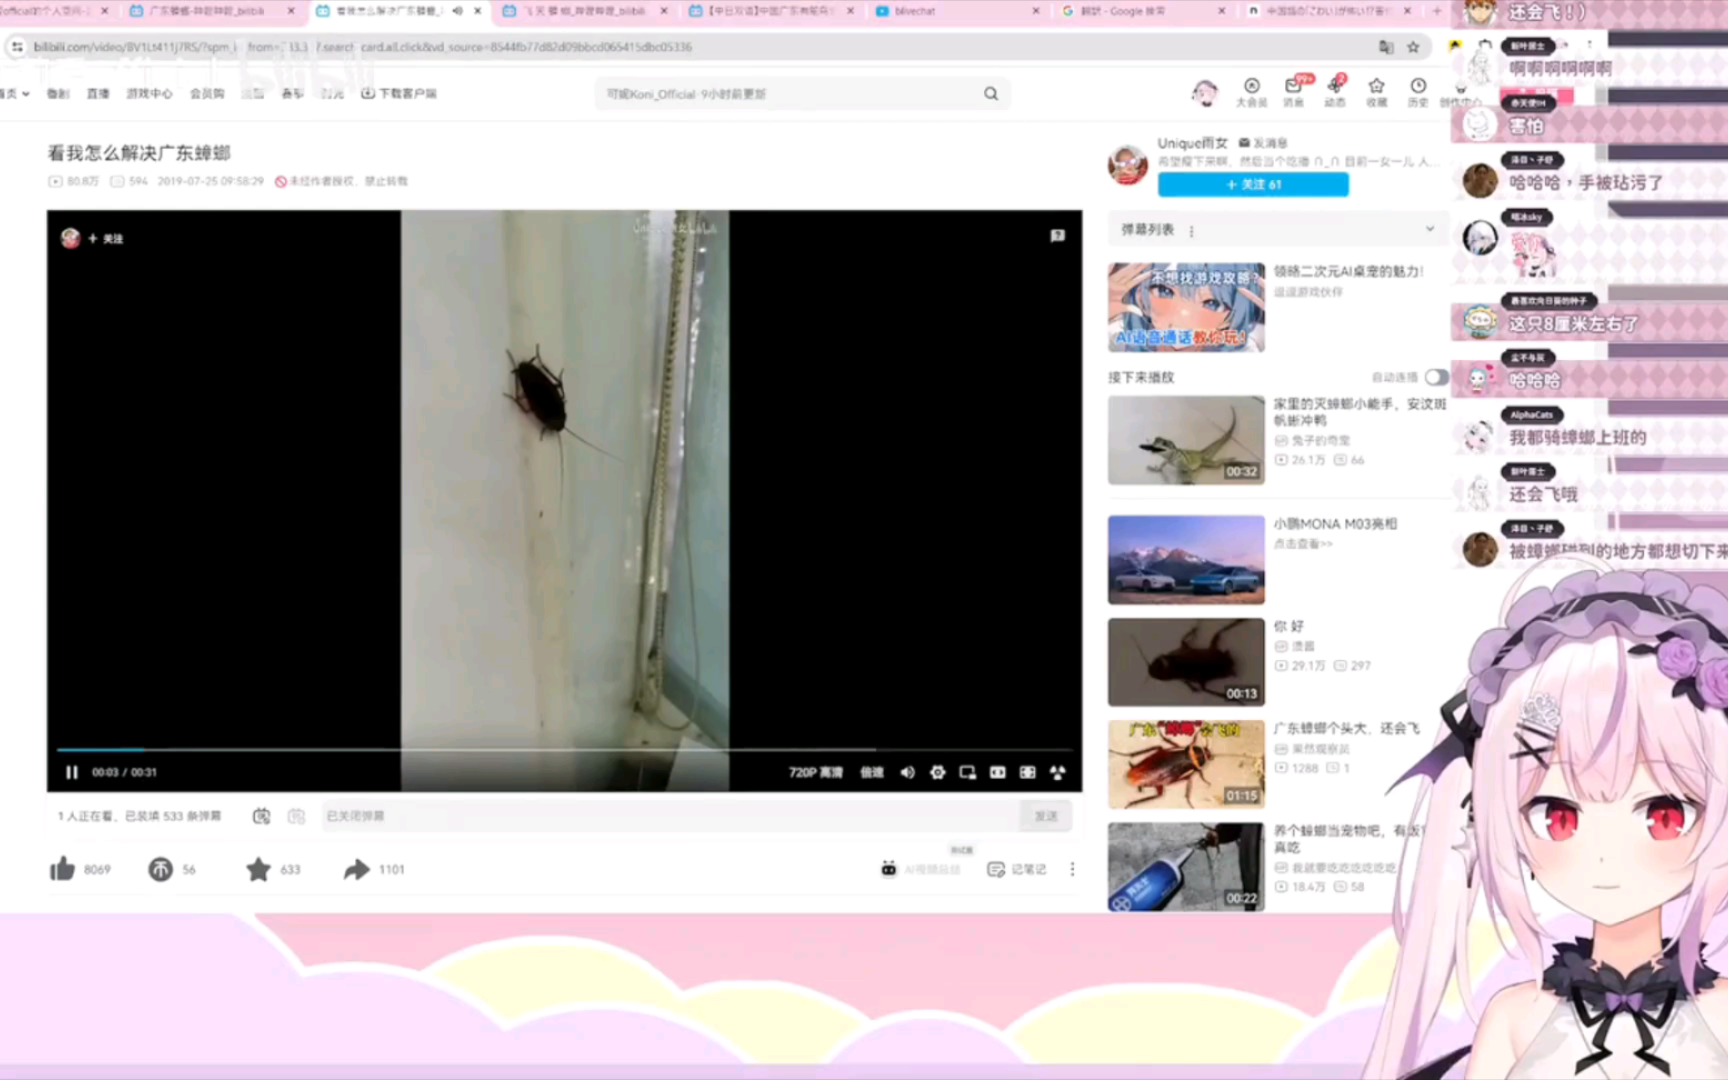Add video to favorites with star icon

[258, 869]
